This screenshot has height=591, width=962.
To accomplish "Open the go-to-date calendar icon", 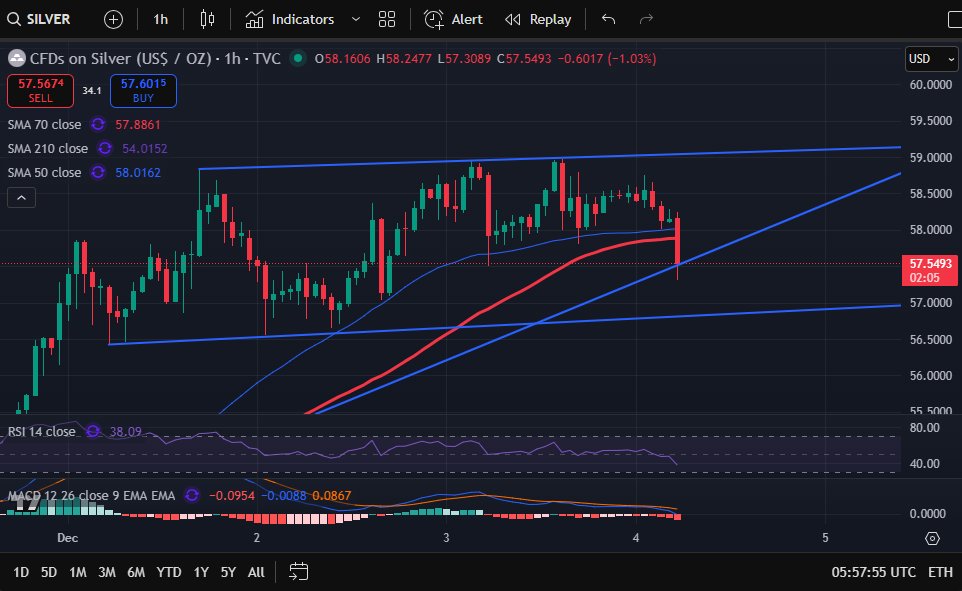I will point(298,572).
